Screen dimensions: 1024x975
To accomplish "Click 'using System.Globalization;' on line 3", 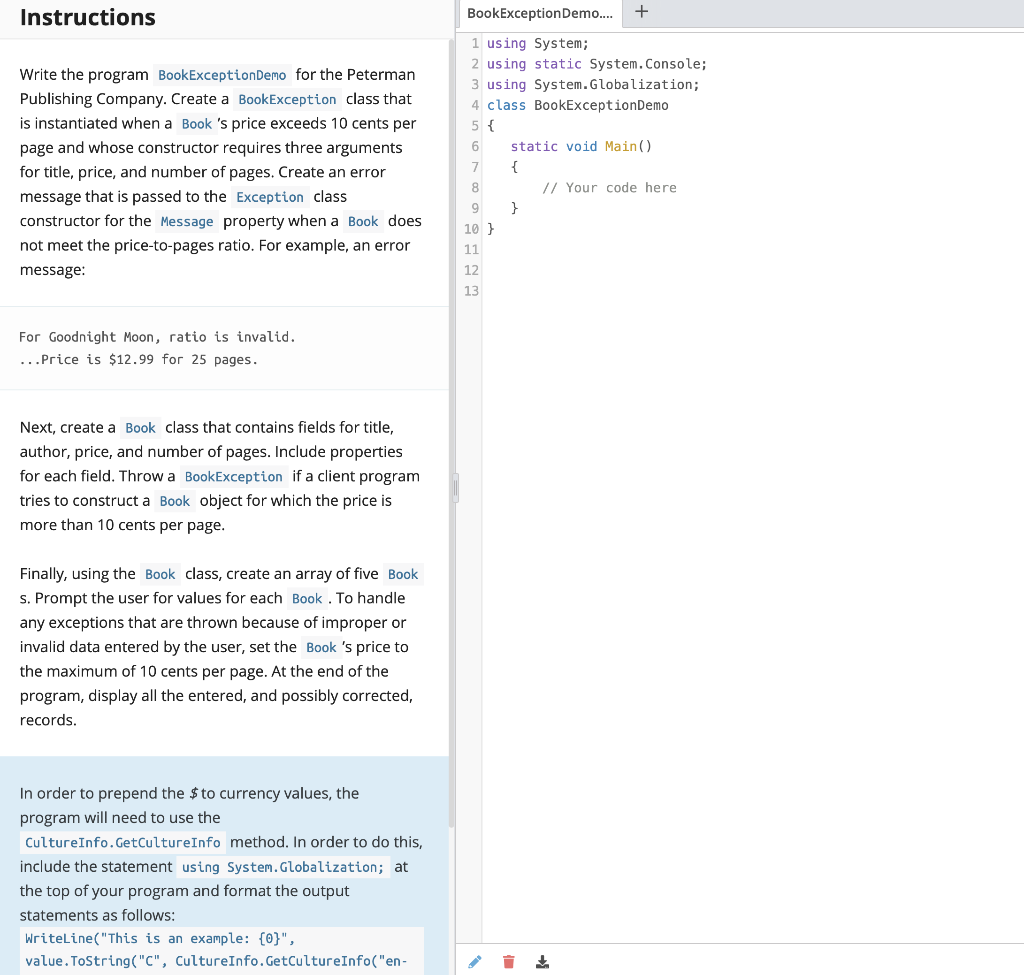I will [593, 85].
